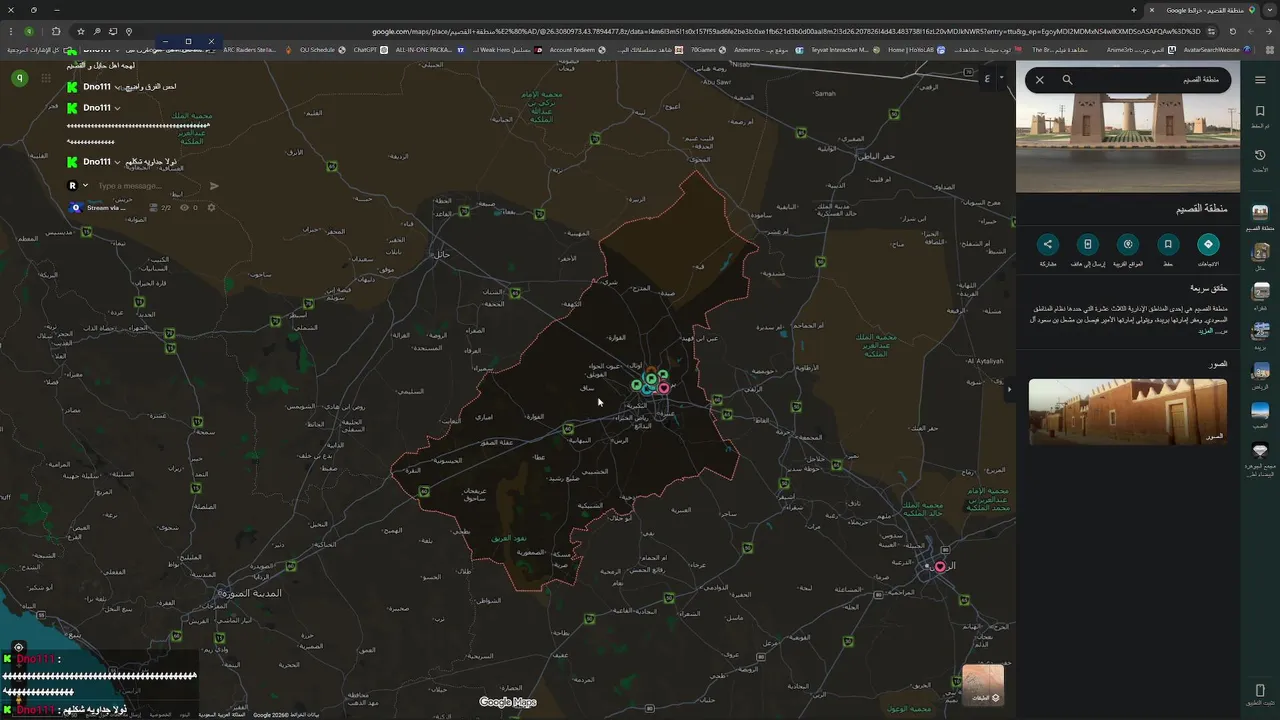Open the Google Maps hamburger menu
Screen dimensions: 1280x720
[x=1260, y=80]
